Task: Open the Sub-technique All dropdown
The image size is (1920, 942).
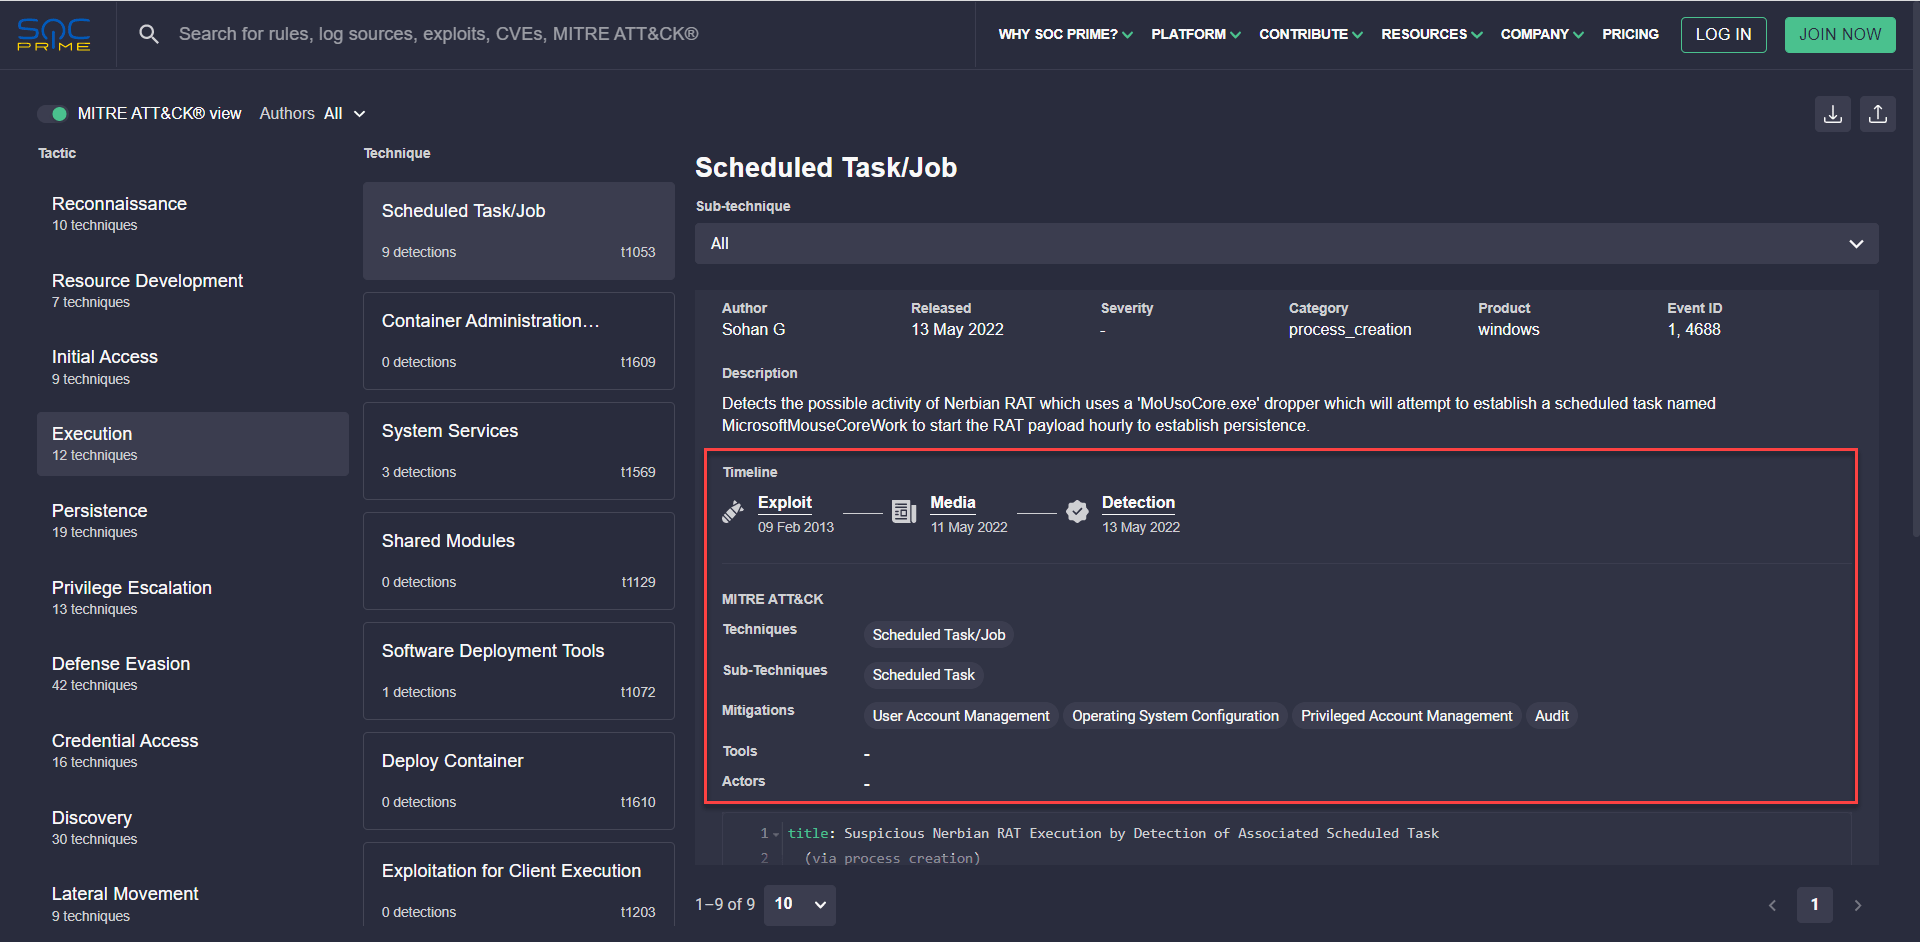Action: click(x=1286, y=244)
